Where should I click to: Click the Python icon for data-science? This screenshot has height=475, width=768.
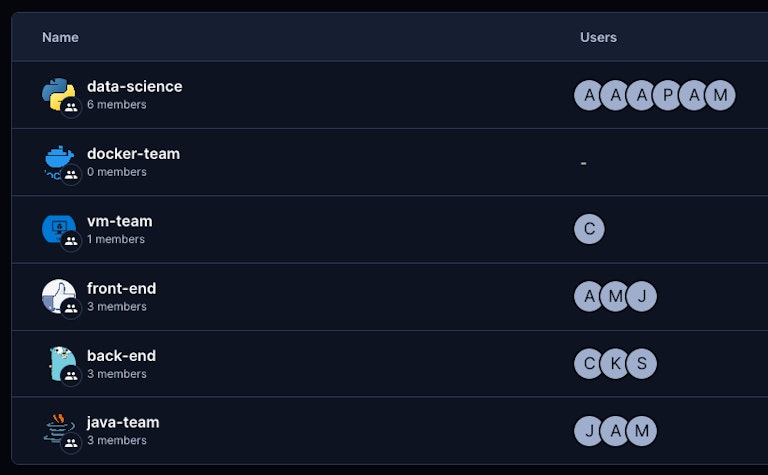pos(57,93)
